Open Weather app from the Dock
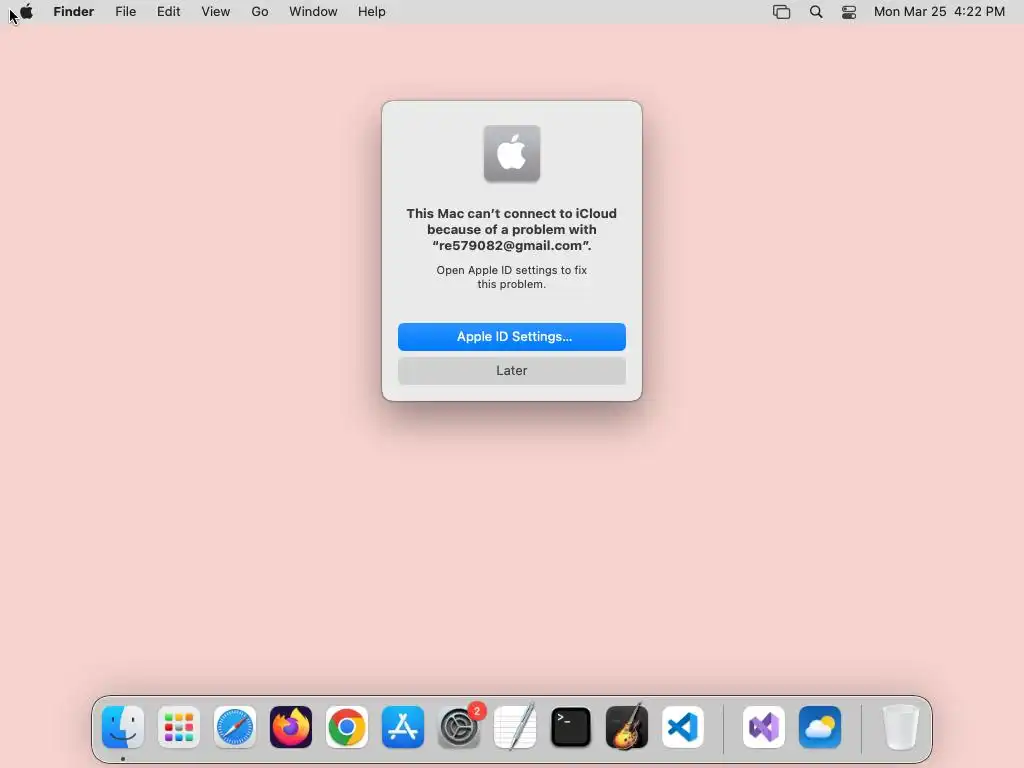Screen dimensions: 1024x768 [x=820, y=727]
